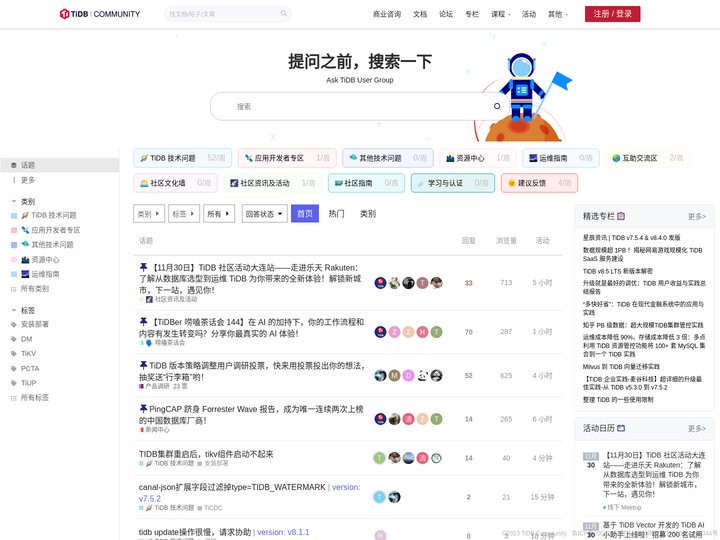This screenshot has height=540, width=720.
Task: Switch to the 热门 tab
Action: (x=336, y=214)
